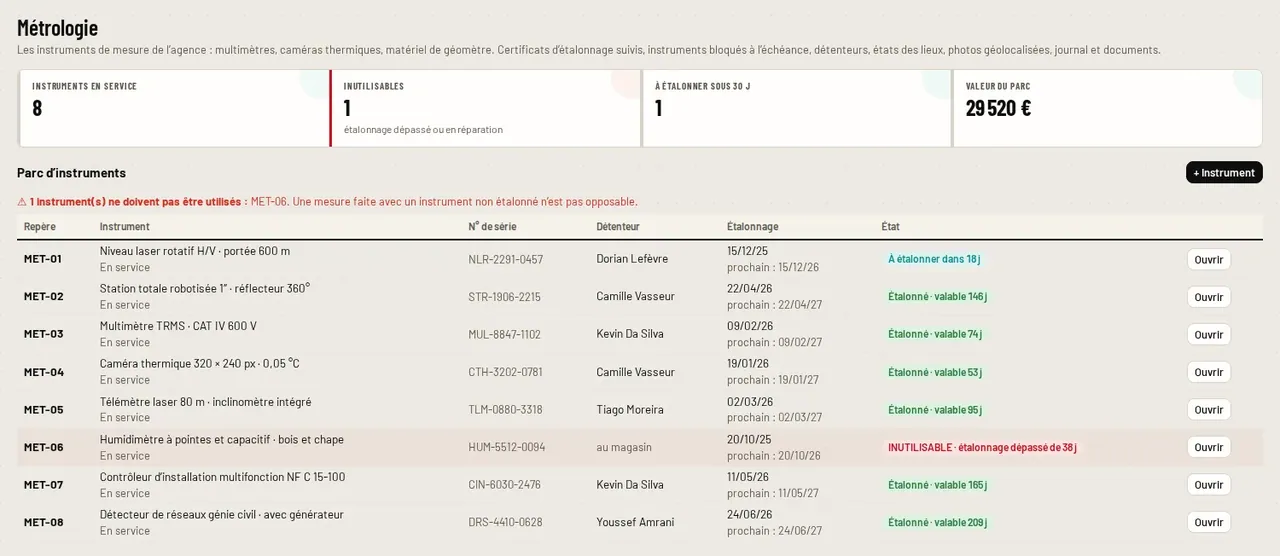Click the MET-06 repère cell
Screen dimensions: 1280x556
point(43,447)
